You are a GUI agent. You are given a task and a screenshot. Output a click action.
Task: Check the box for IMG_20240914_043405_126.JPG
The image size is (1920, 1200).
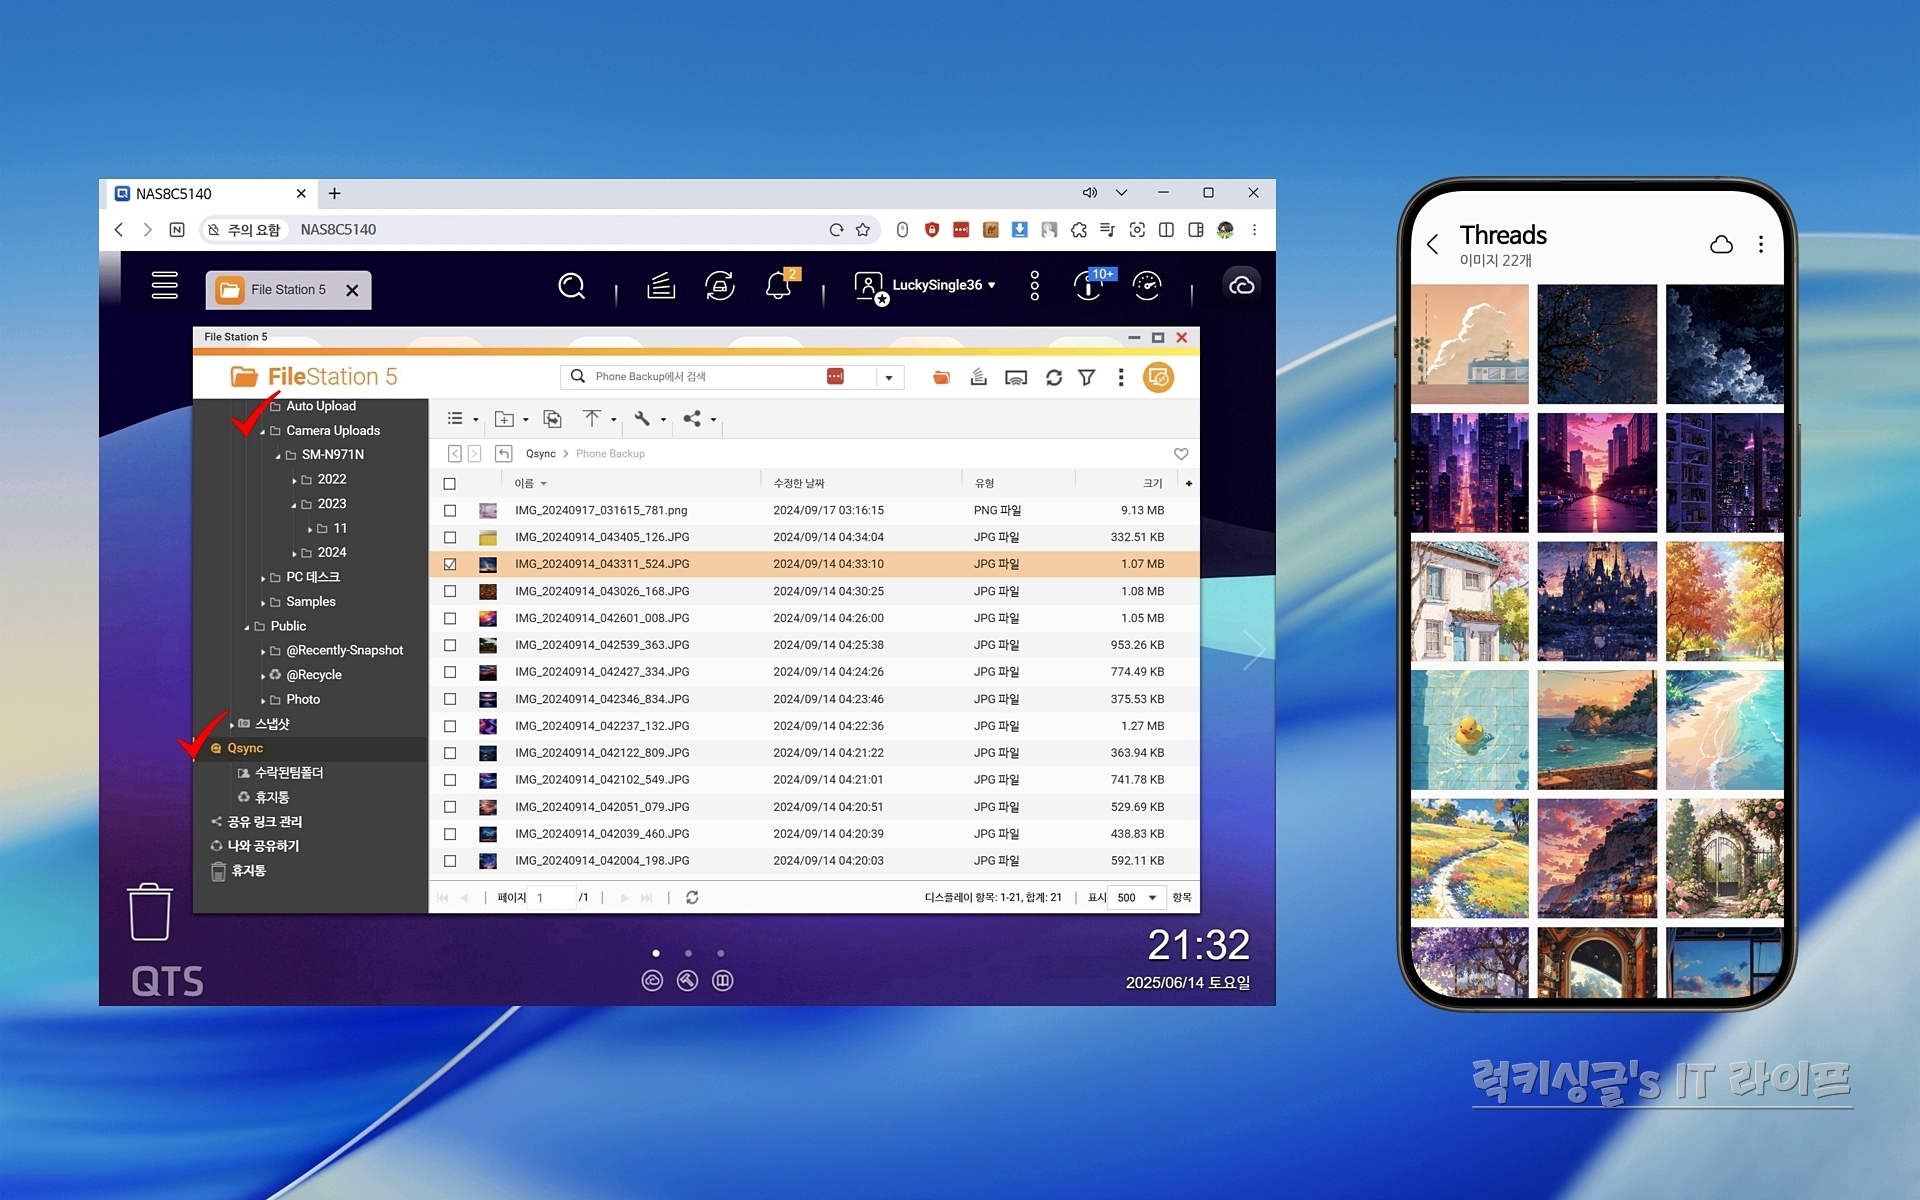point(450,538)
